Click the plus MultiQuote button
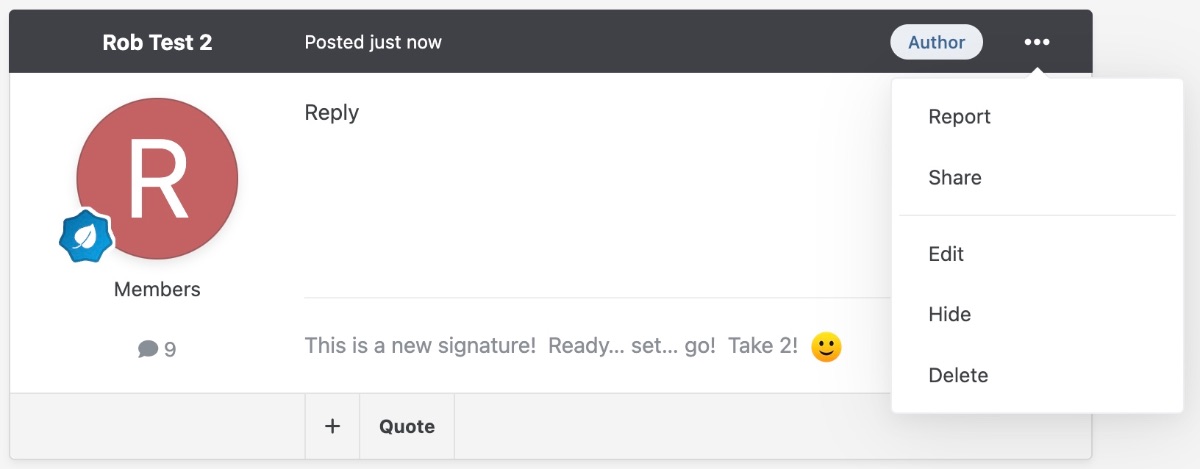 [332, 426]
